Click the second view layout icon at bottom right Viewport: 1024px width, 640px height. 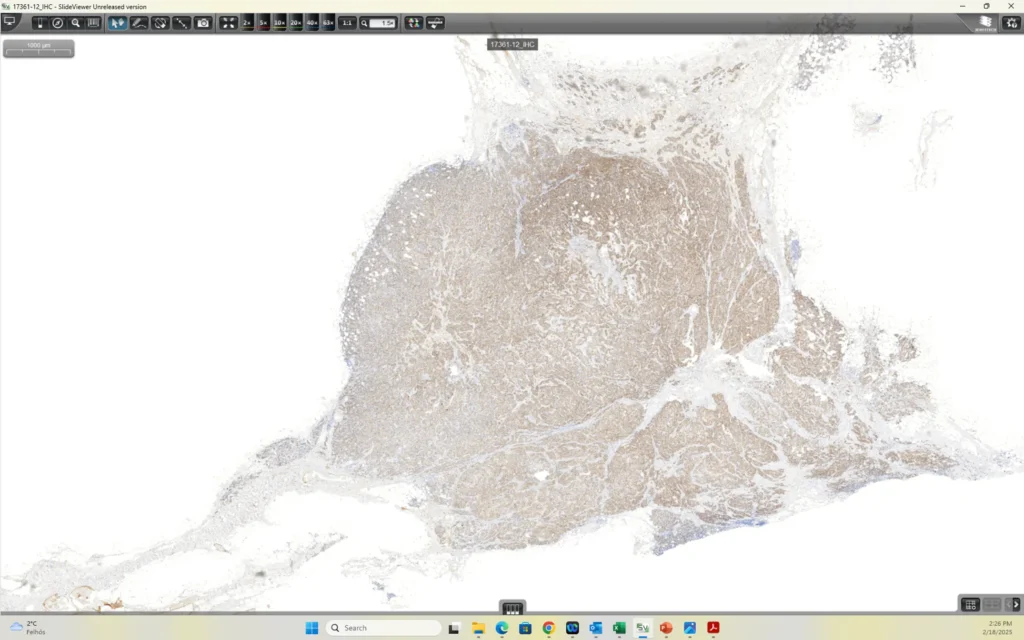[x=991, y=605]
